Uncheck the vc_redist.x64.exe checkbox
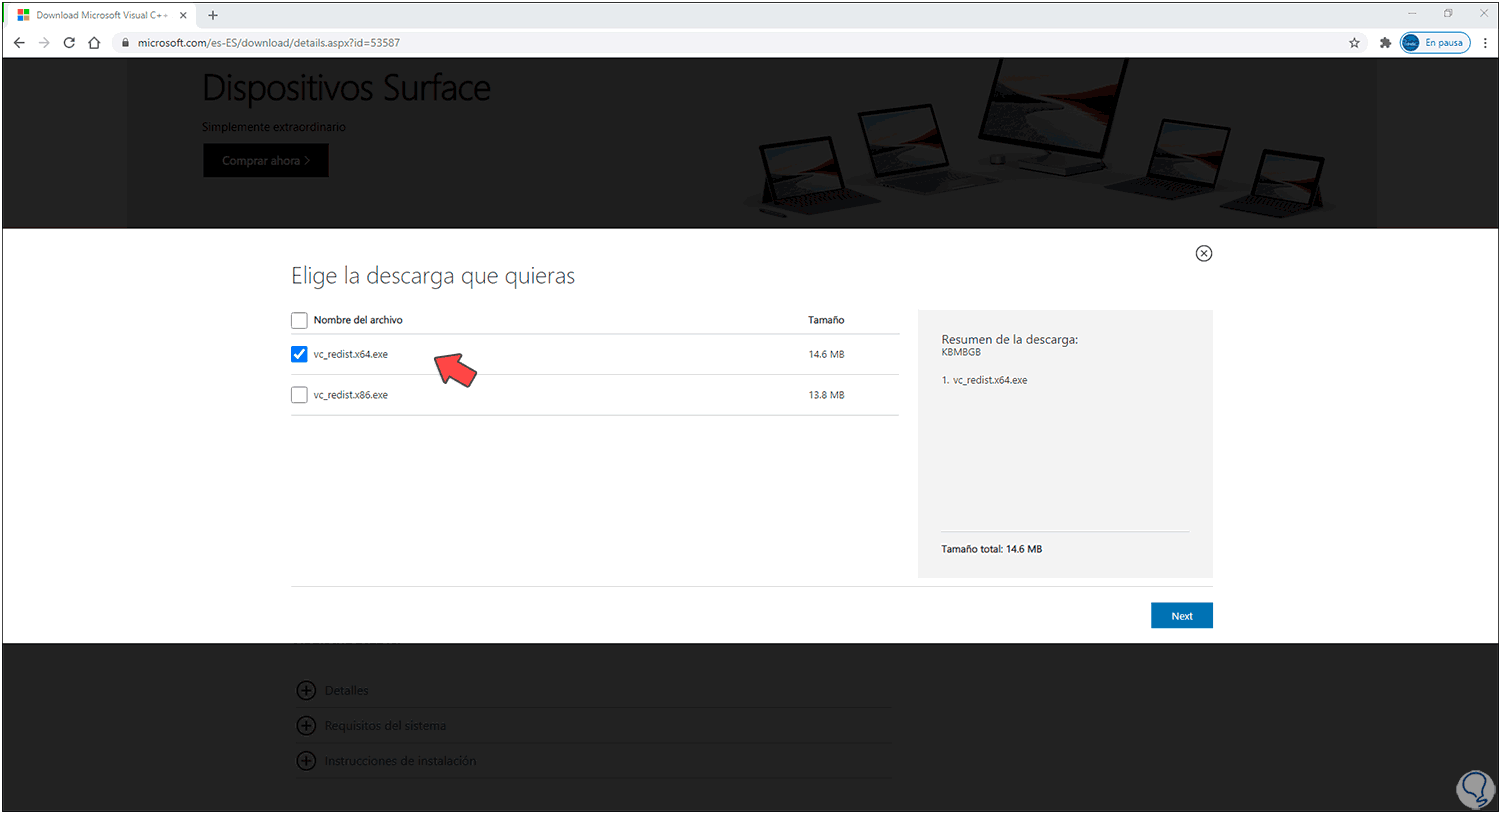Viewport: 1500px width, 813px height. pos(299,354)
